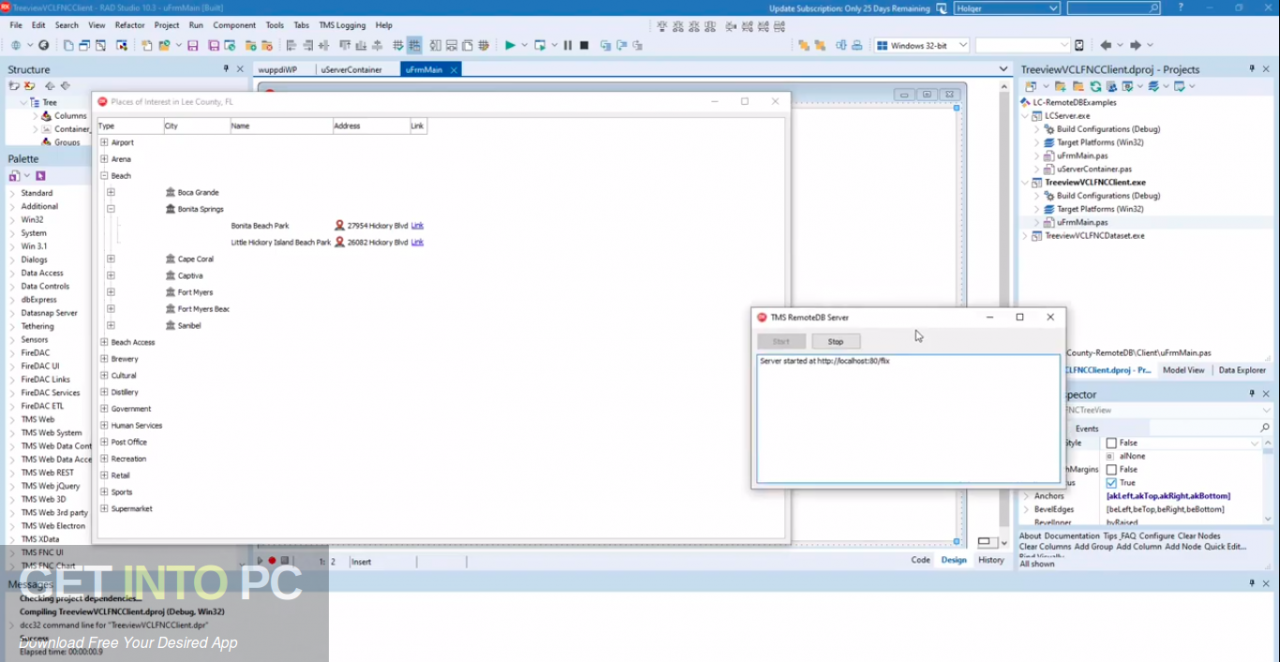
Task: Click Delete item icon in Structure toolbar
Action: tap(29, 86)
